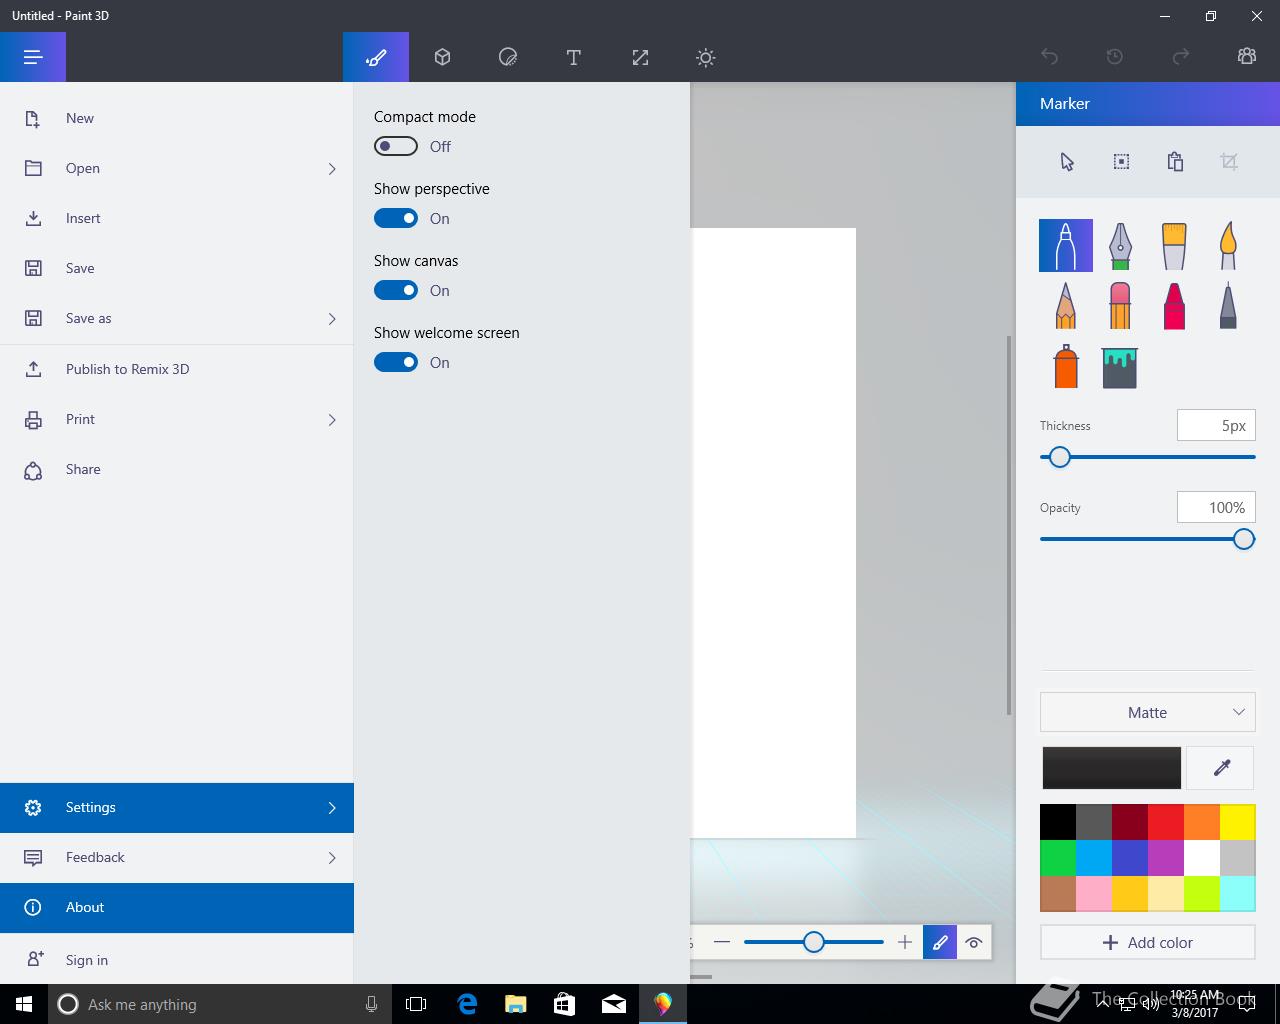Select the Marker brush tool
The width and height of the screenshot is (1280, 1024).
point(1066,245)
